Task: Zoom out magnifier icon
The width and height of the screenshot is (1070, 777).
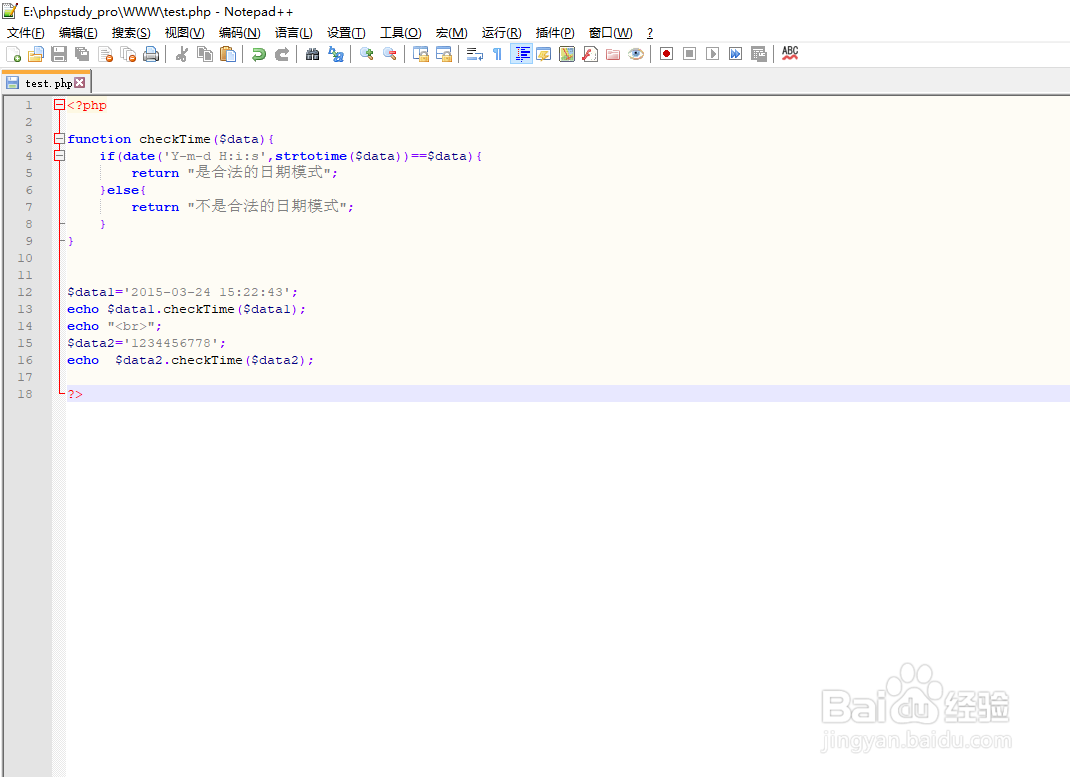Action: 390,55
